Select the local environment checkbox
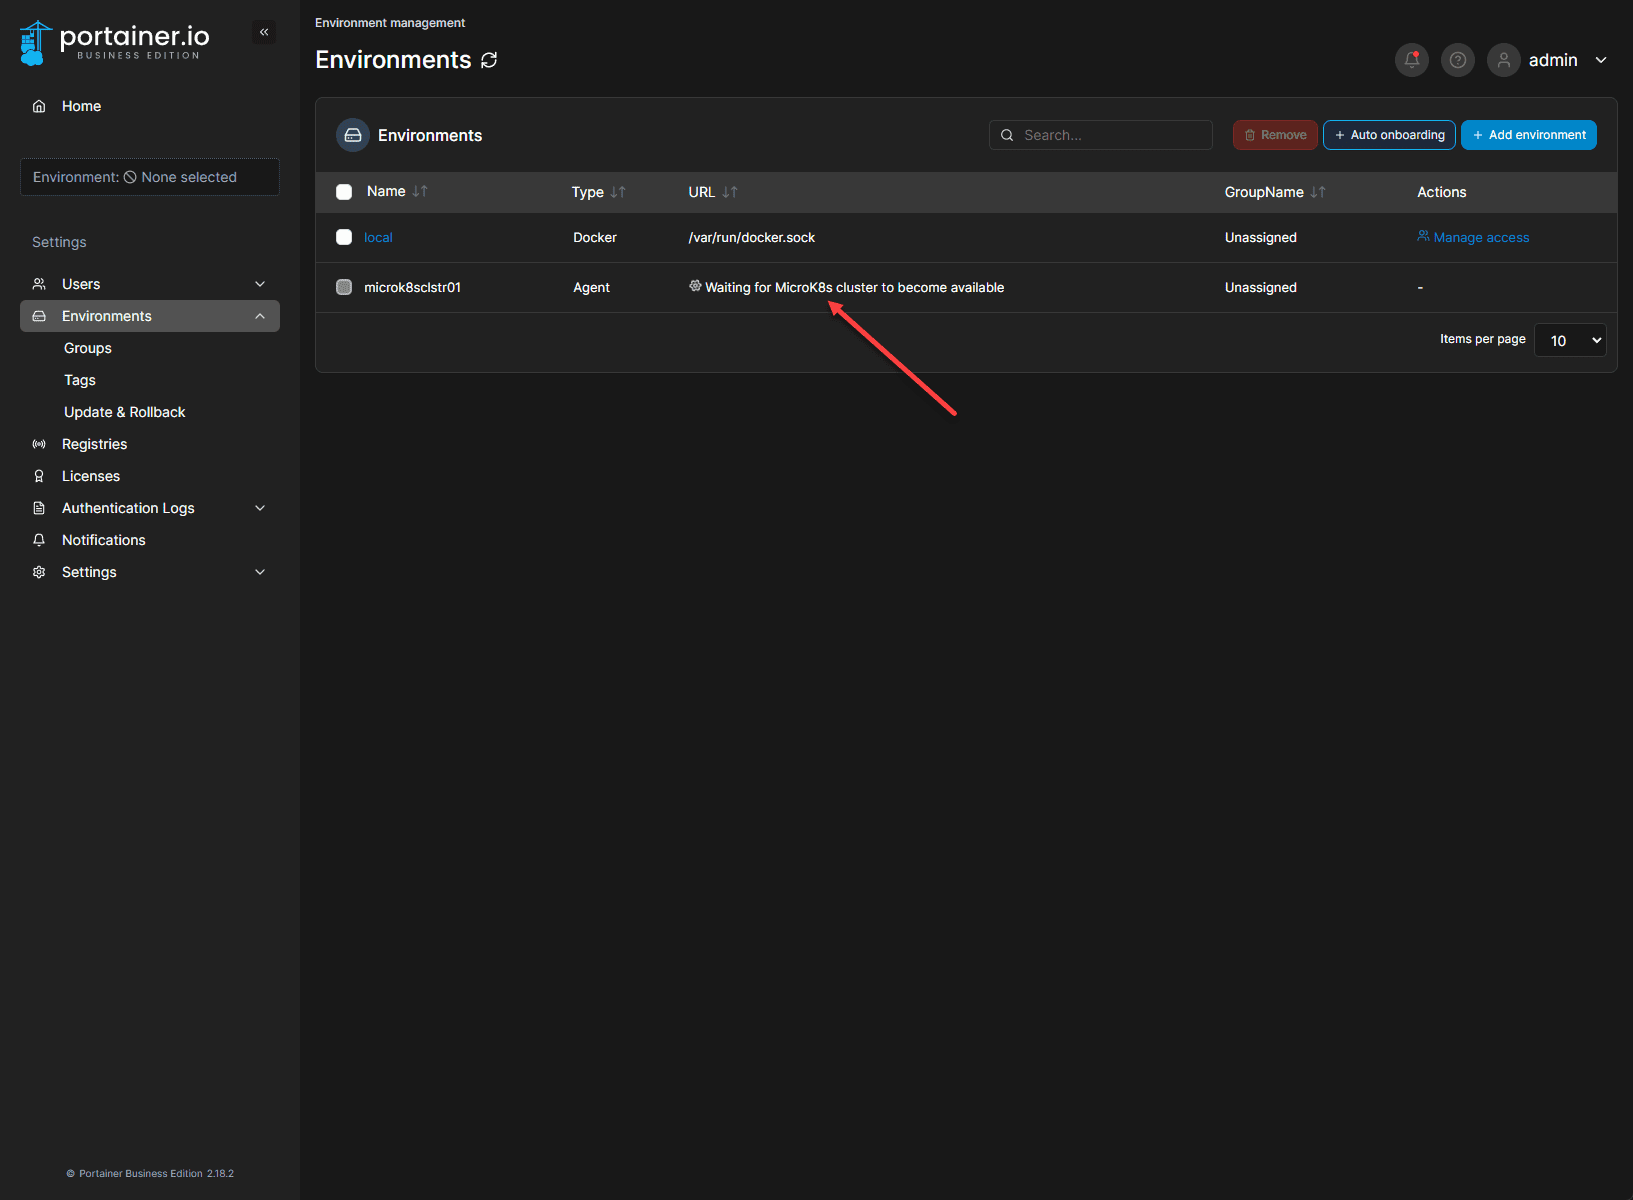The height and width of the screenshot is (1200, 1633). click(344, 237)
